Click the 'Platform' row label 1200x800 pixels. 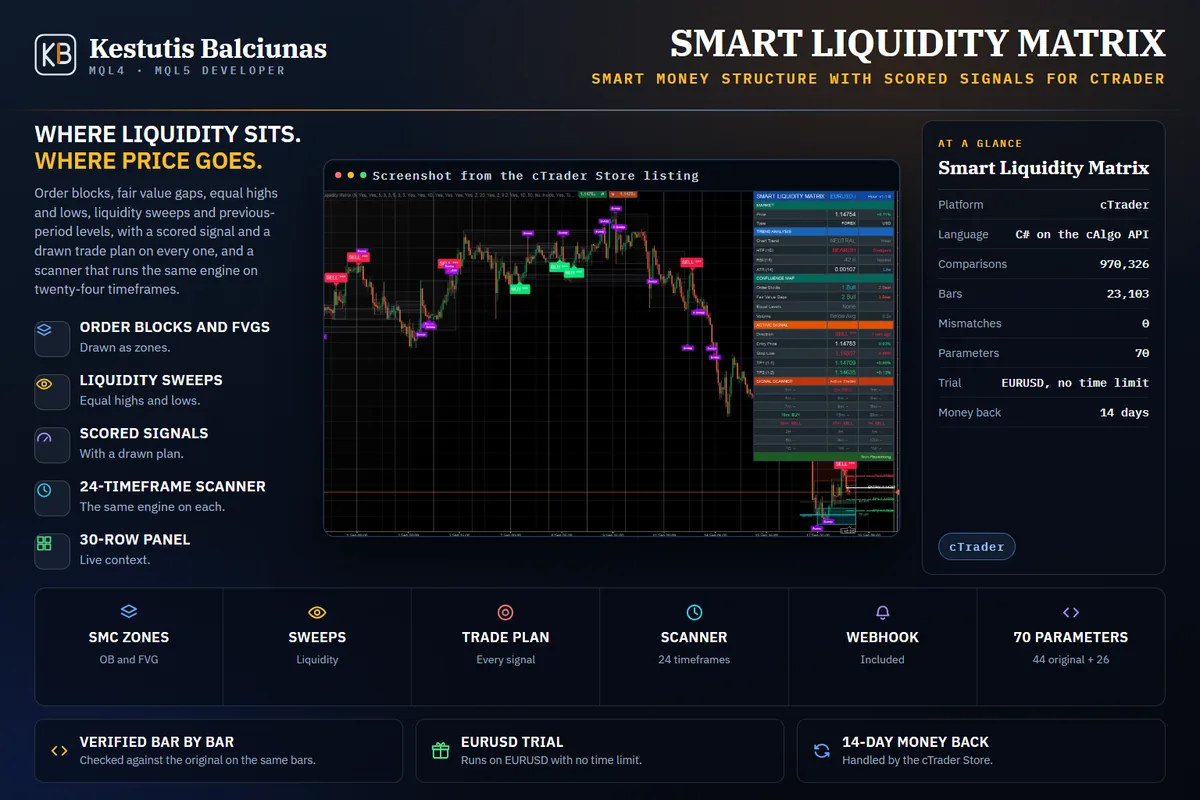960,205
